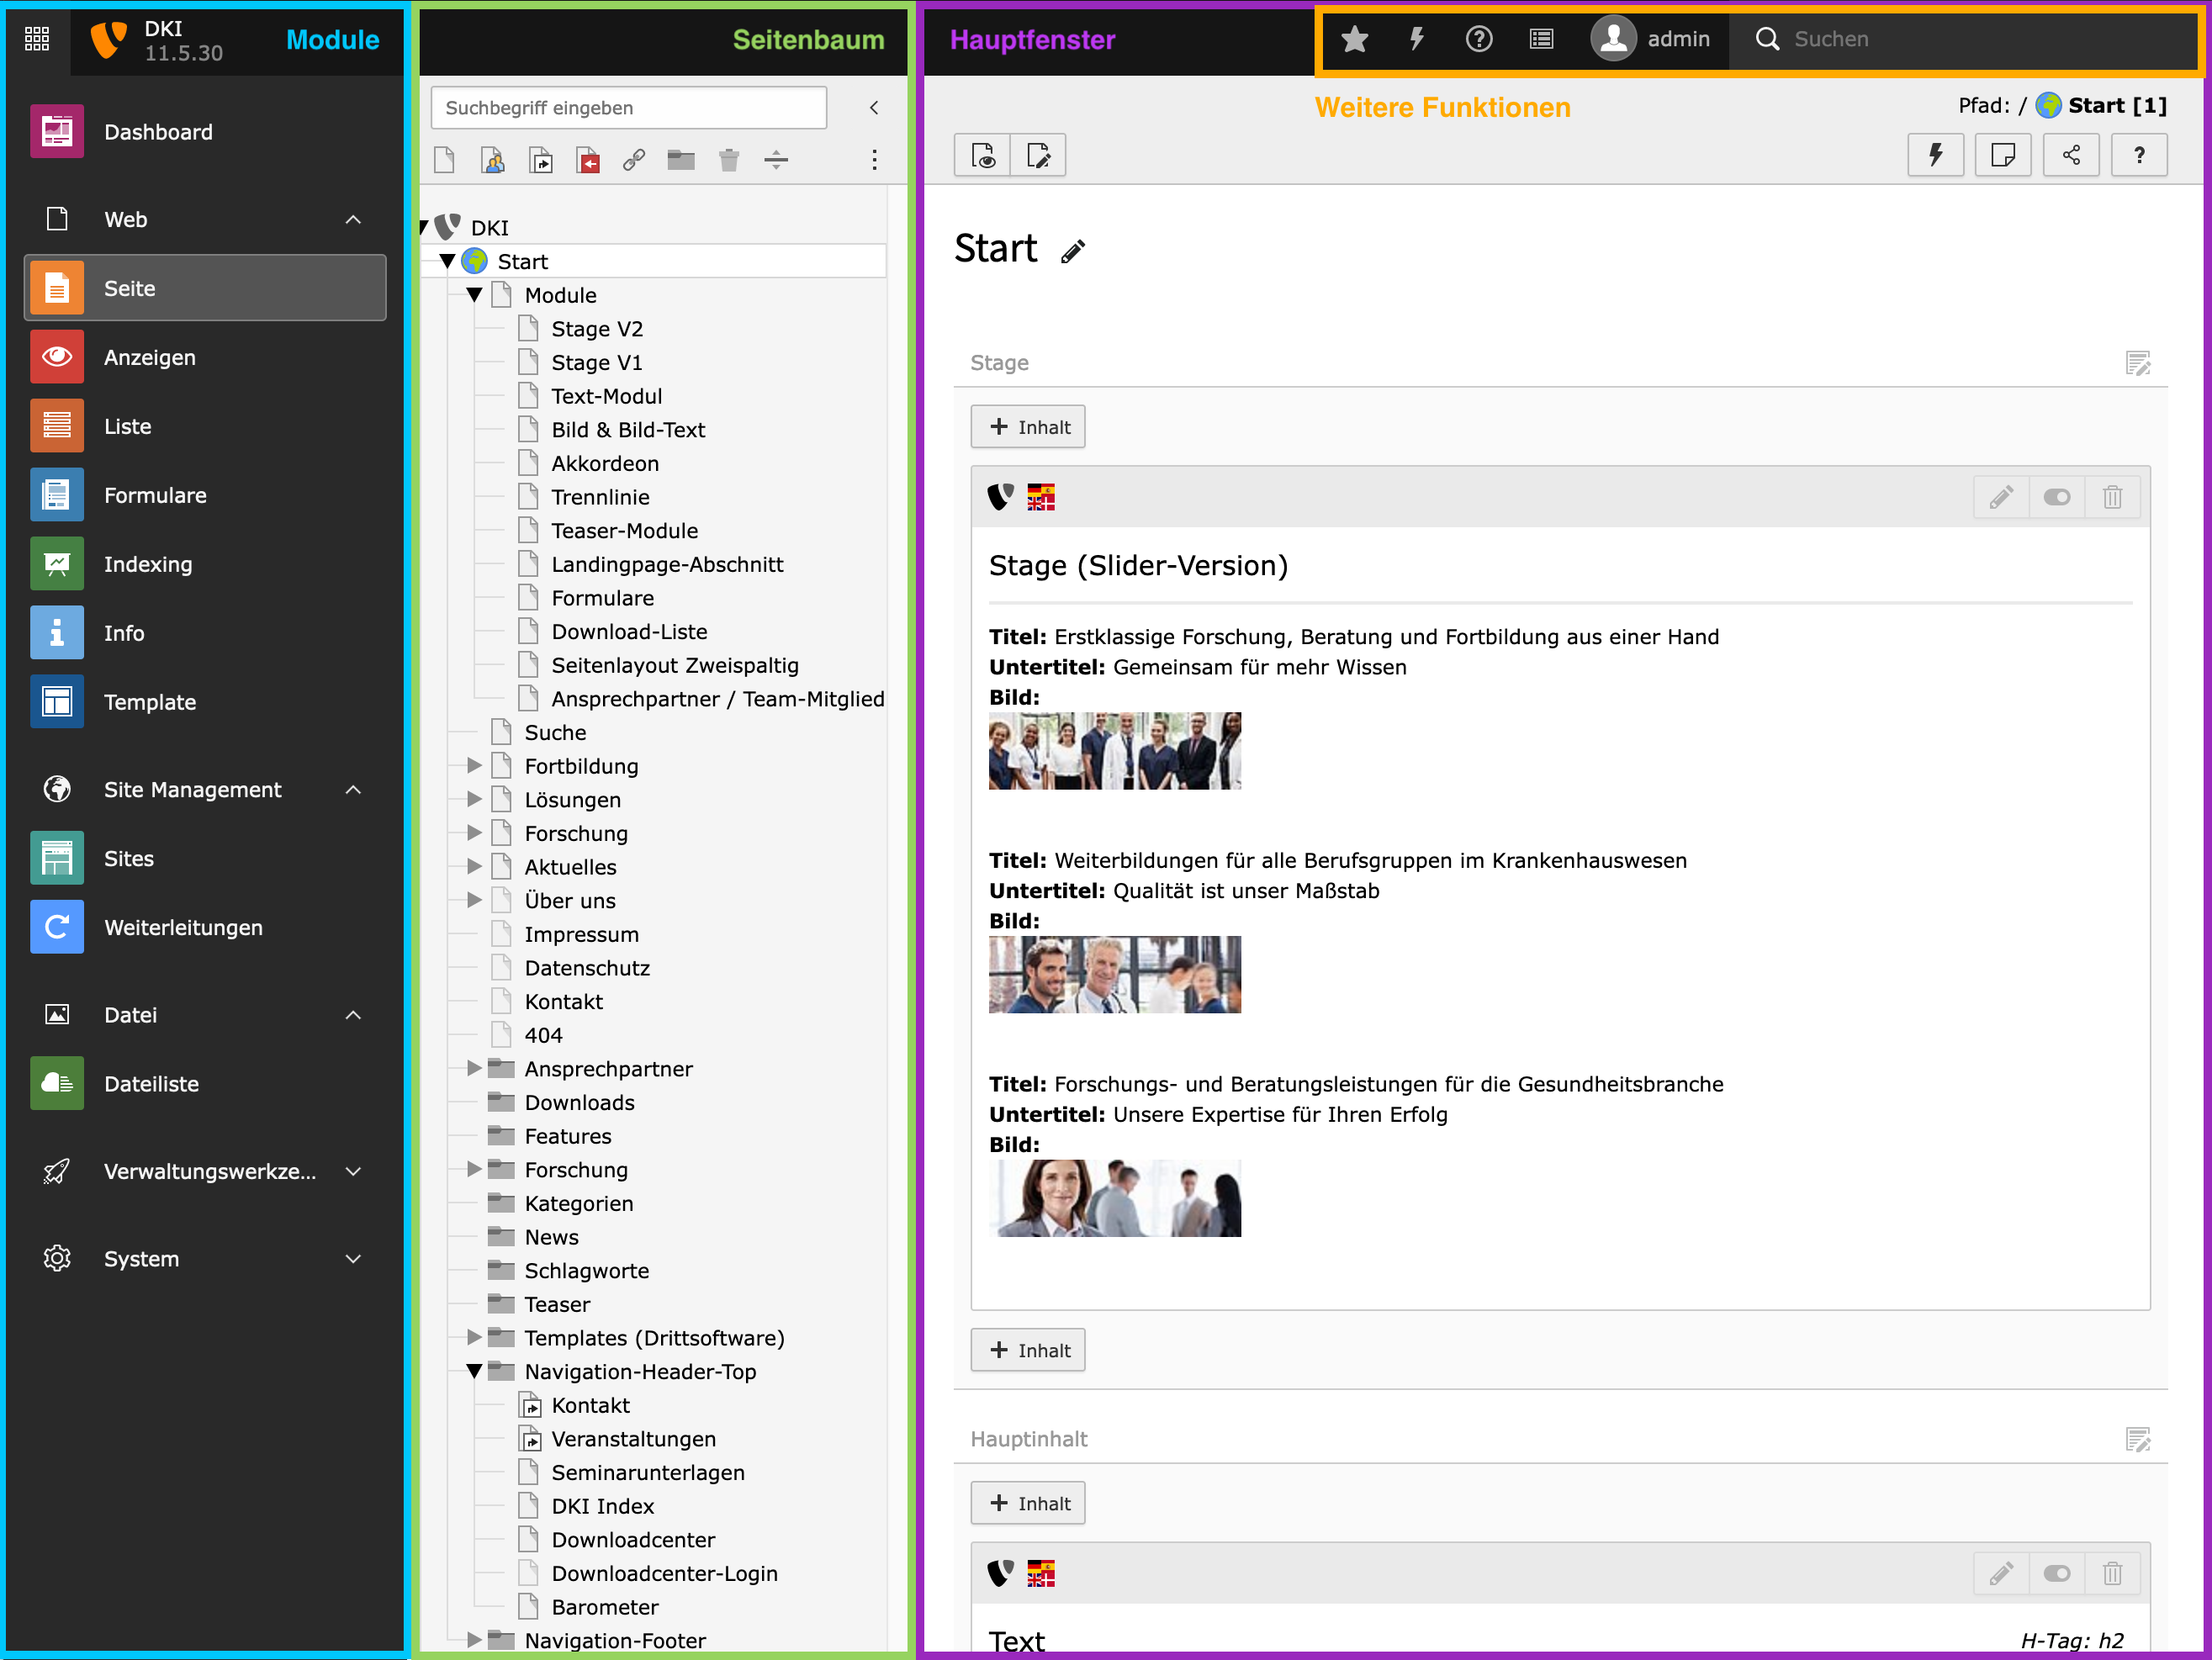Click the share page icon button

2071,155
